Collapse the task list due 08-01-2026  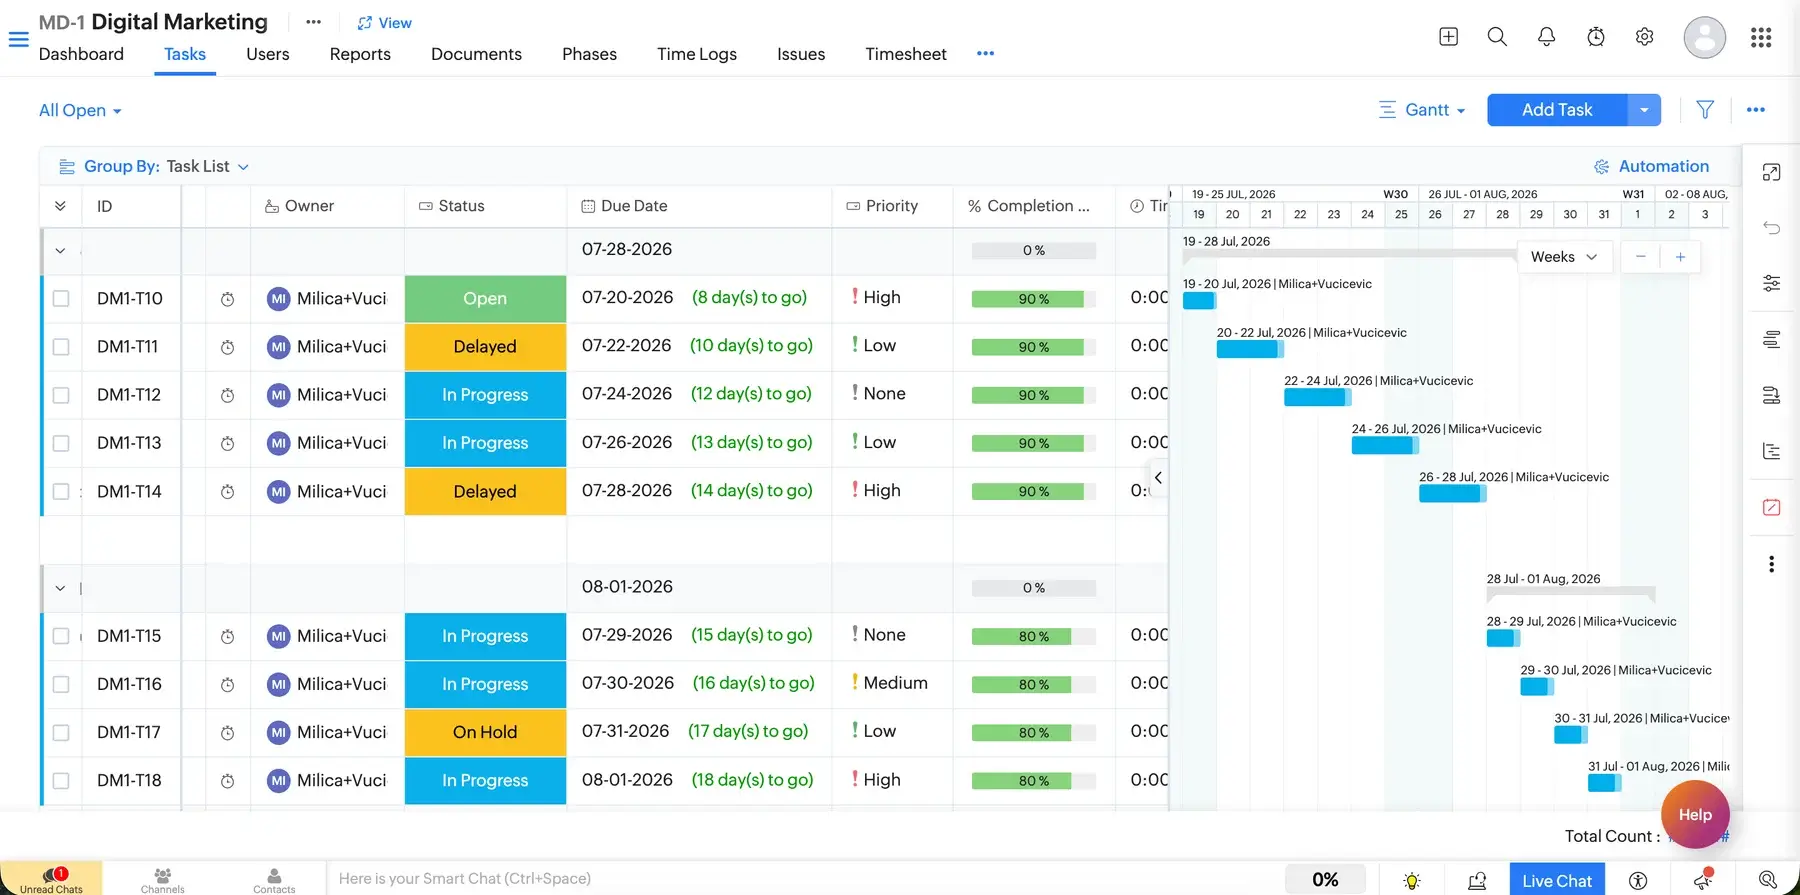60,589
